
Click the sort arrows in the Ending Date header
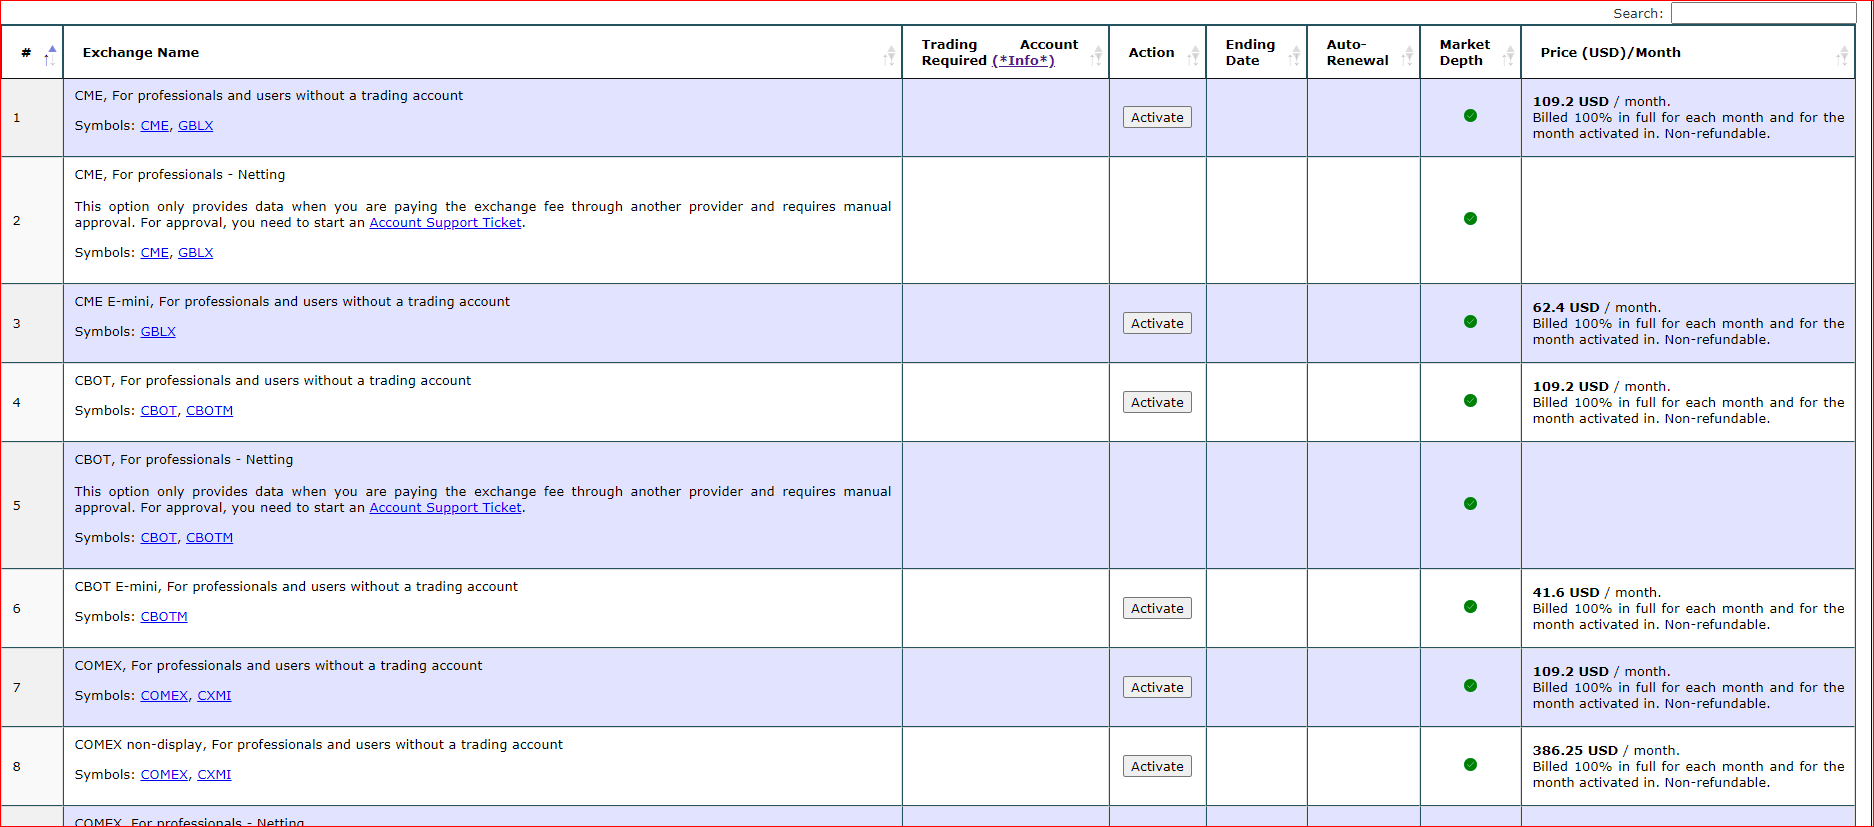pos(1294,56)
